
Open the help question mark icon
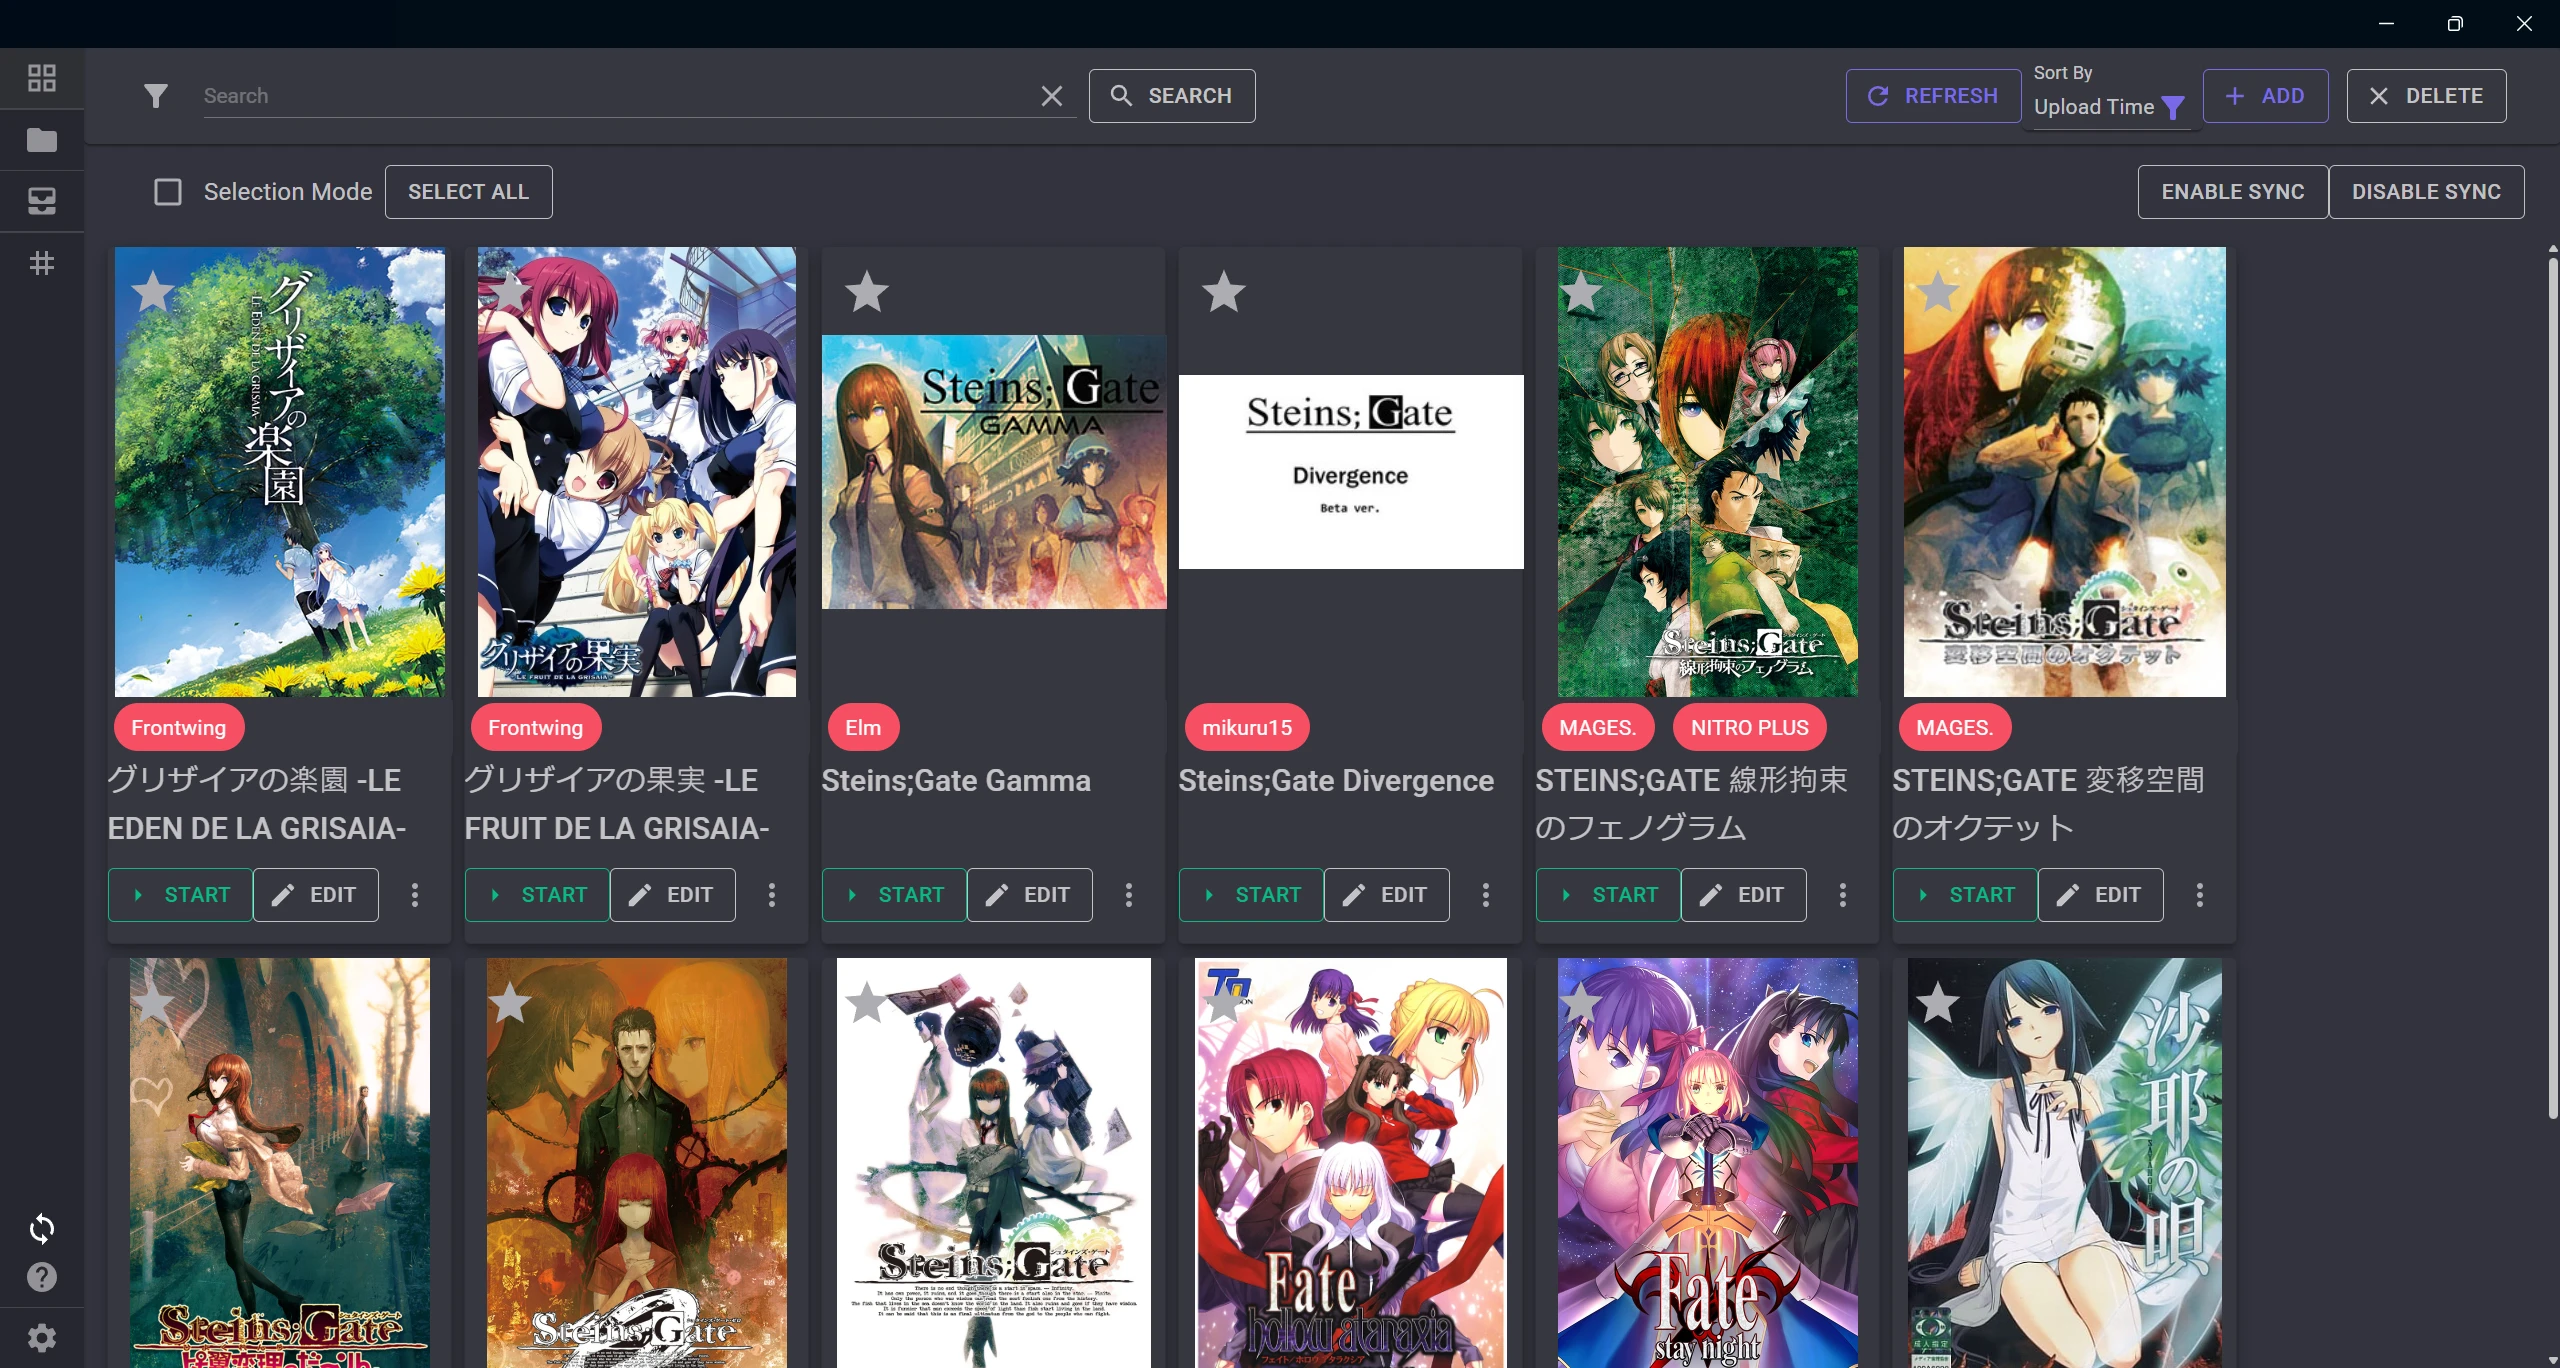[42, 1277]
